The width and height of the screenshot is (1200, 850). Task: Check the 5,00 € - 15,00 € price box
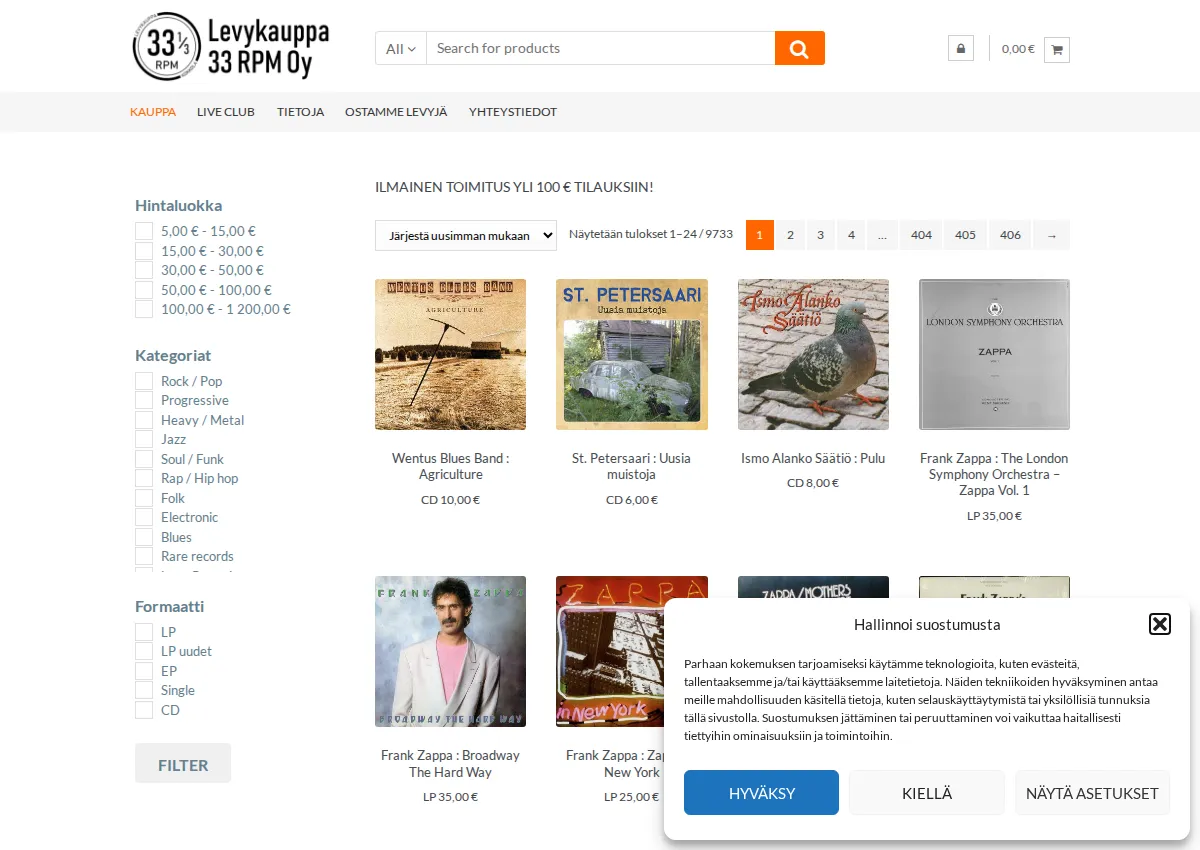tap(144, 231)
